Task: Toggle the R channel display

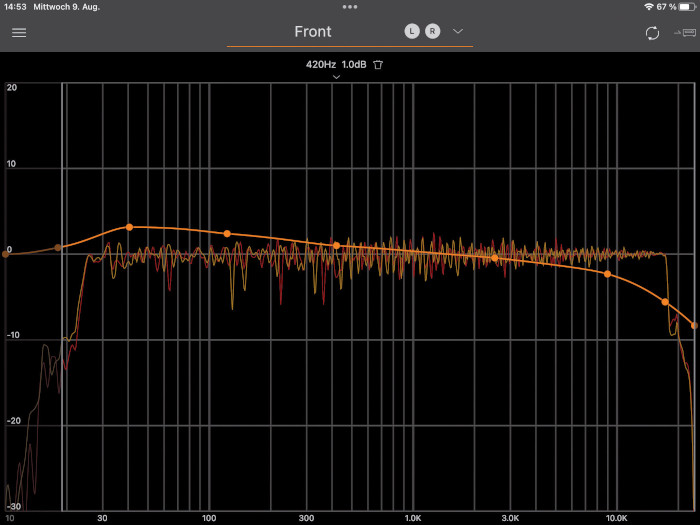Action: click(x=432, y=32)
